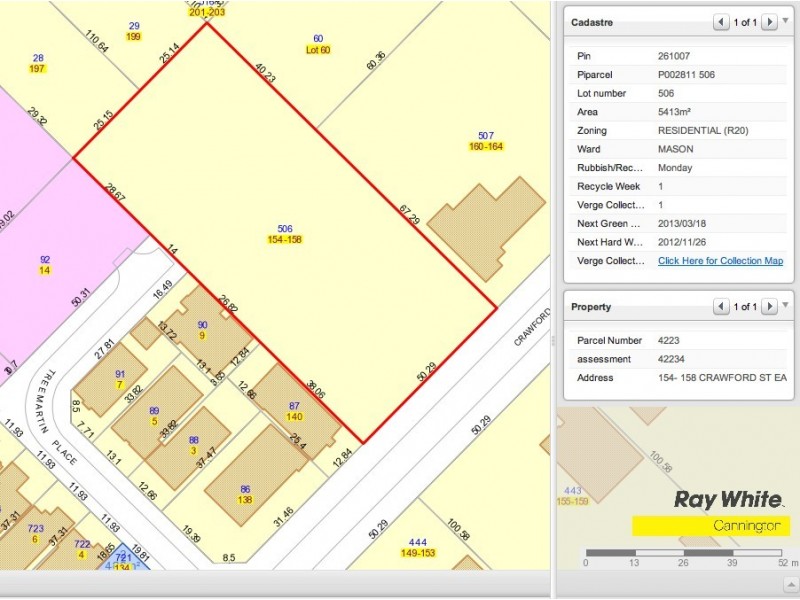Click the expand arrow at bottom right
Viewport: 800px width, 600px height.
coord(790,585)
